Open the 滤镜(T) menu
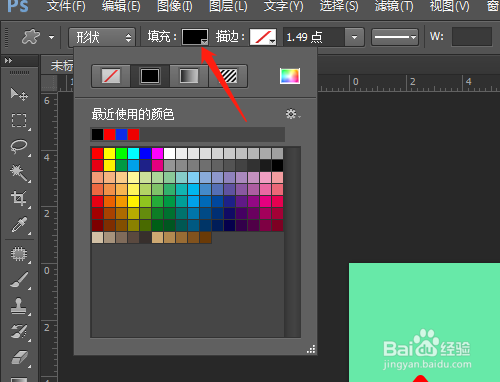Viewport: 500px width, 382px height. 394,6
